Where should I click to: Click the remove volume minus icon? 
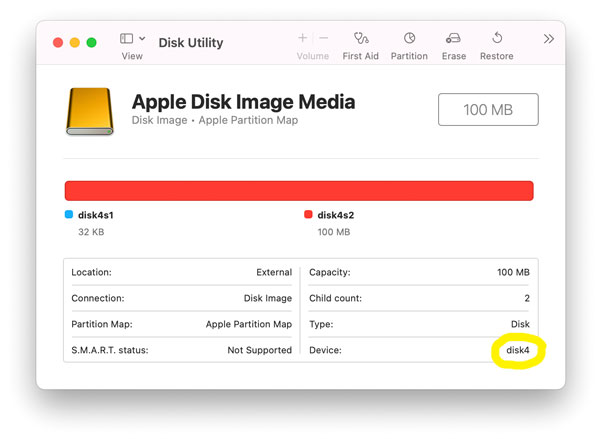point(323,38)
